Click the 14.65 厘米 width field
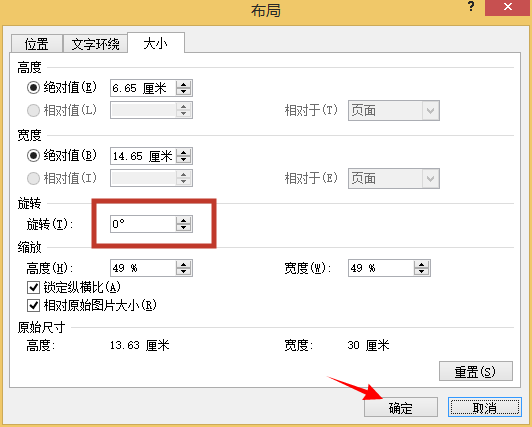This screenshot has height=427, width=532. click(x=143, y=156)
